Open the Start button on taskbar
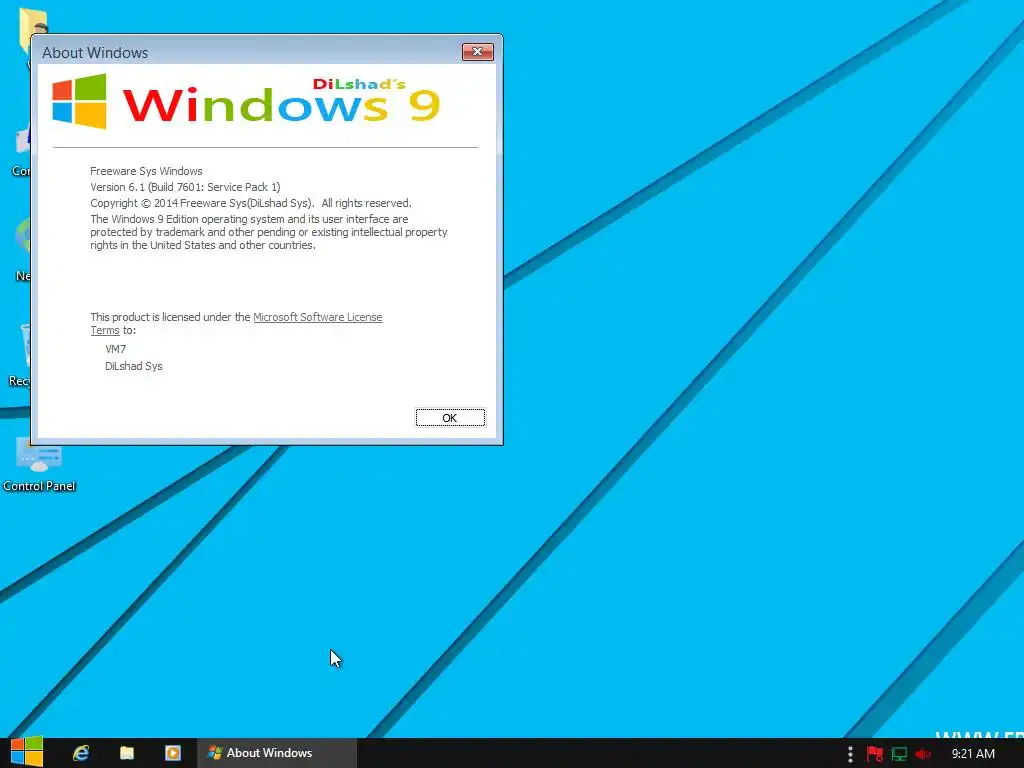Image resolution: width=1024 pixels, height=768 pixels. pos(27,752)
